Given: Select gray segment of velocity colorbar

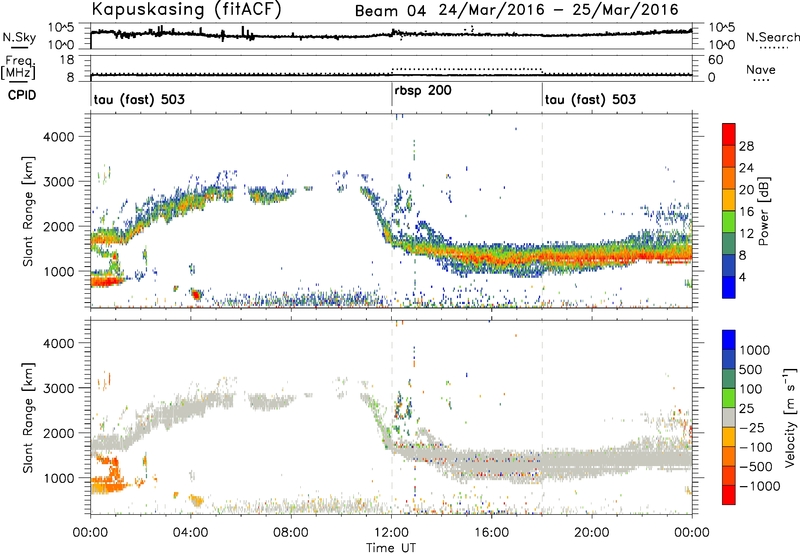Looking at the screenshot, I should (x=729, y=418).
